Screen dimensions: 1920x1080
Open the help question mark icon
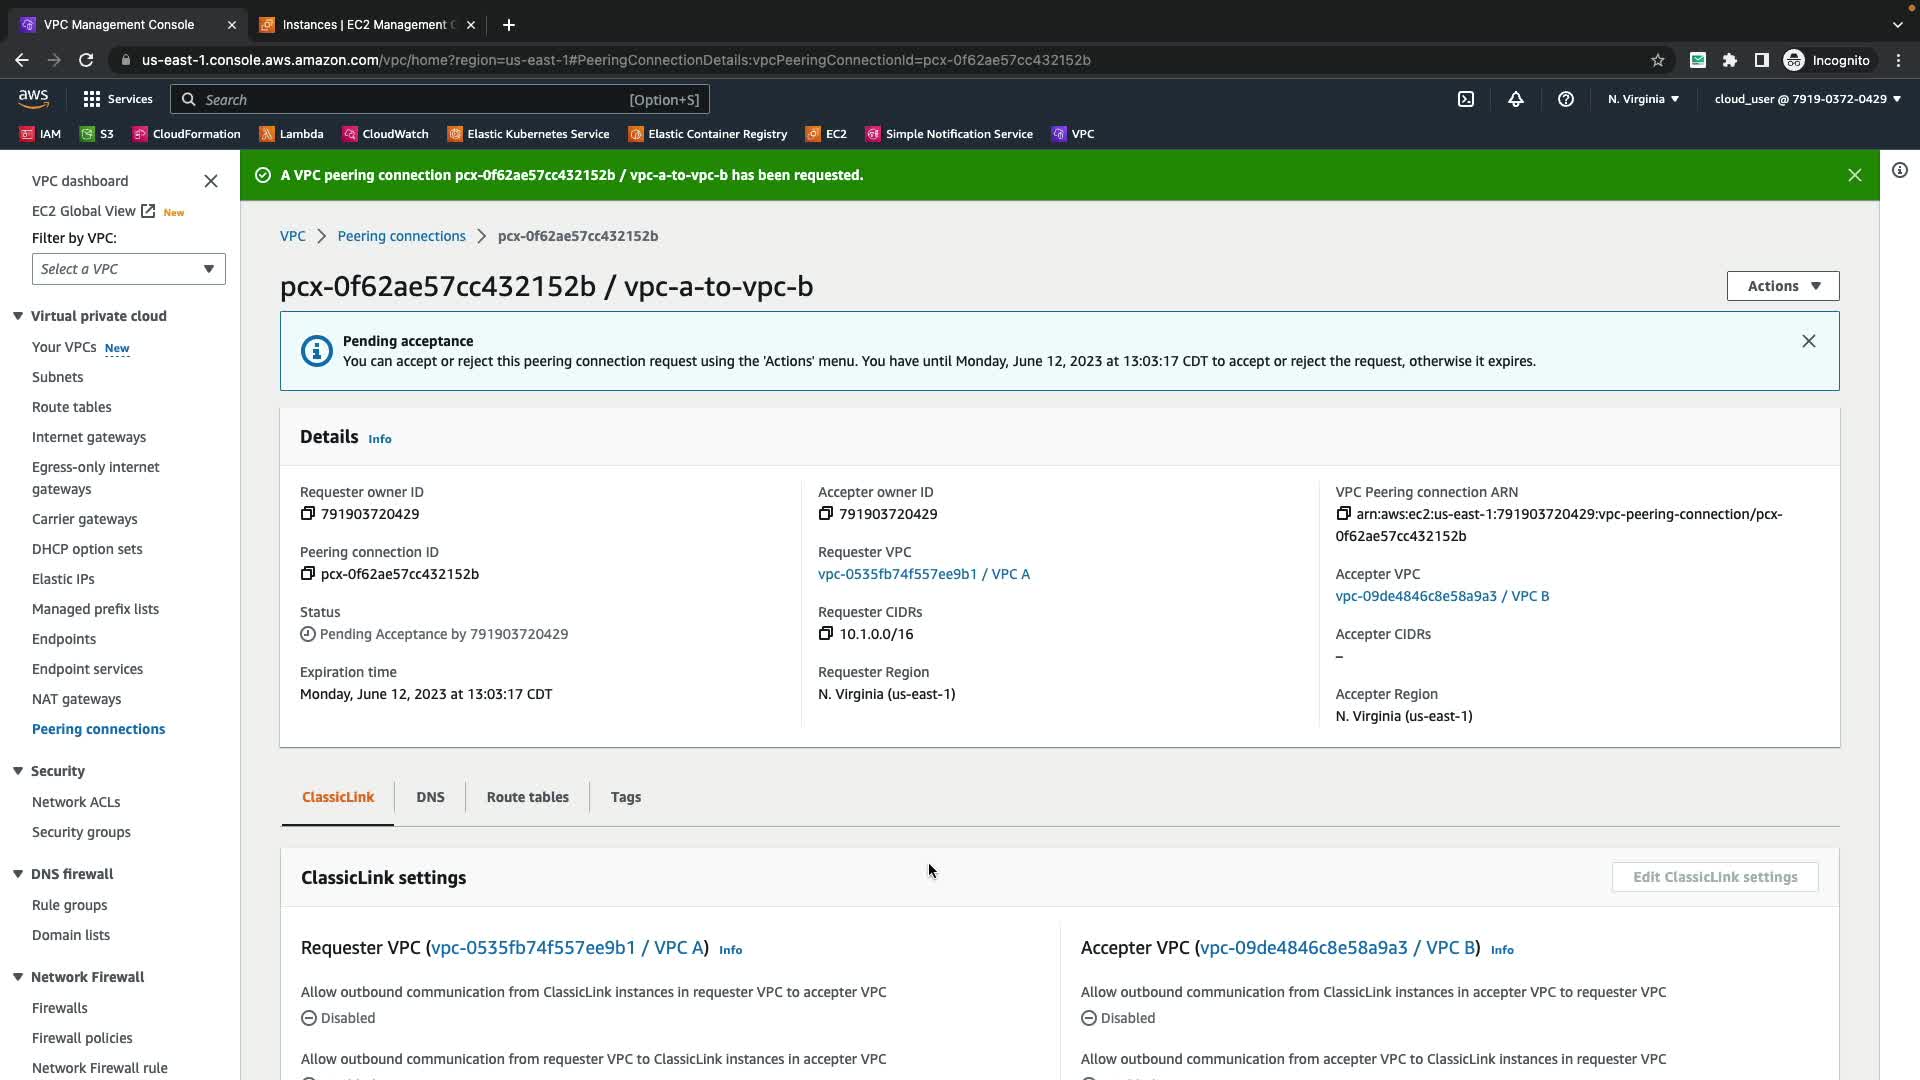coord(1566,99)
